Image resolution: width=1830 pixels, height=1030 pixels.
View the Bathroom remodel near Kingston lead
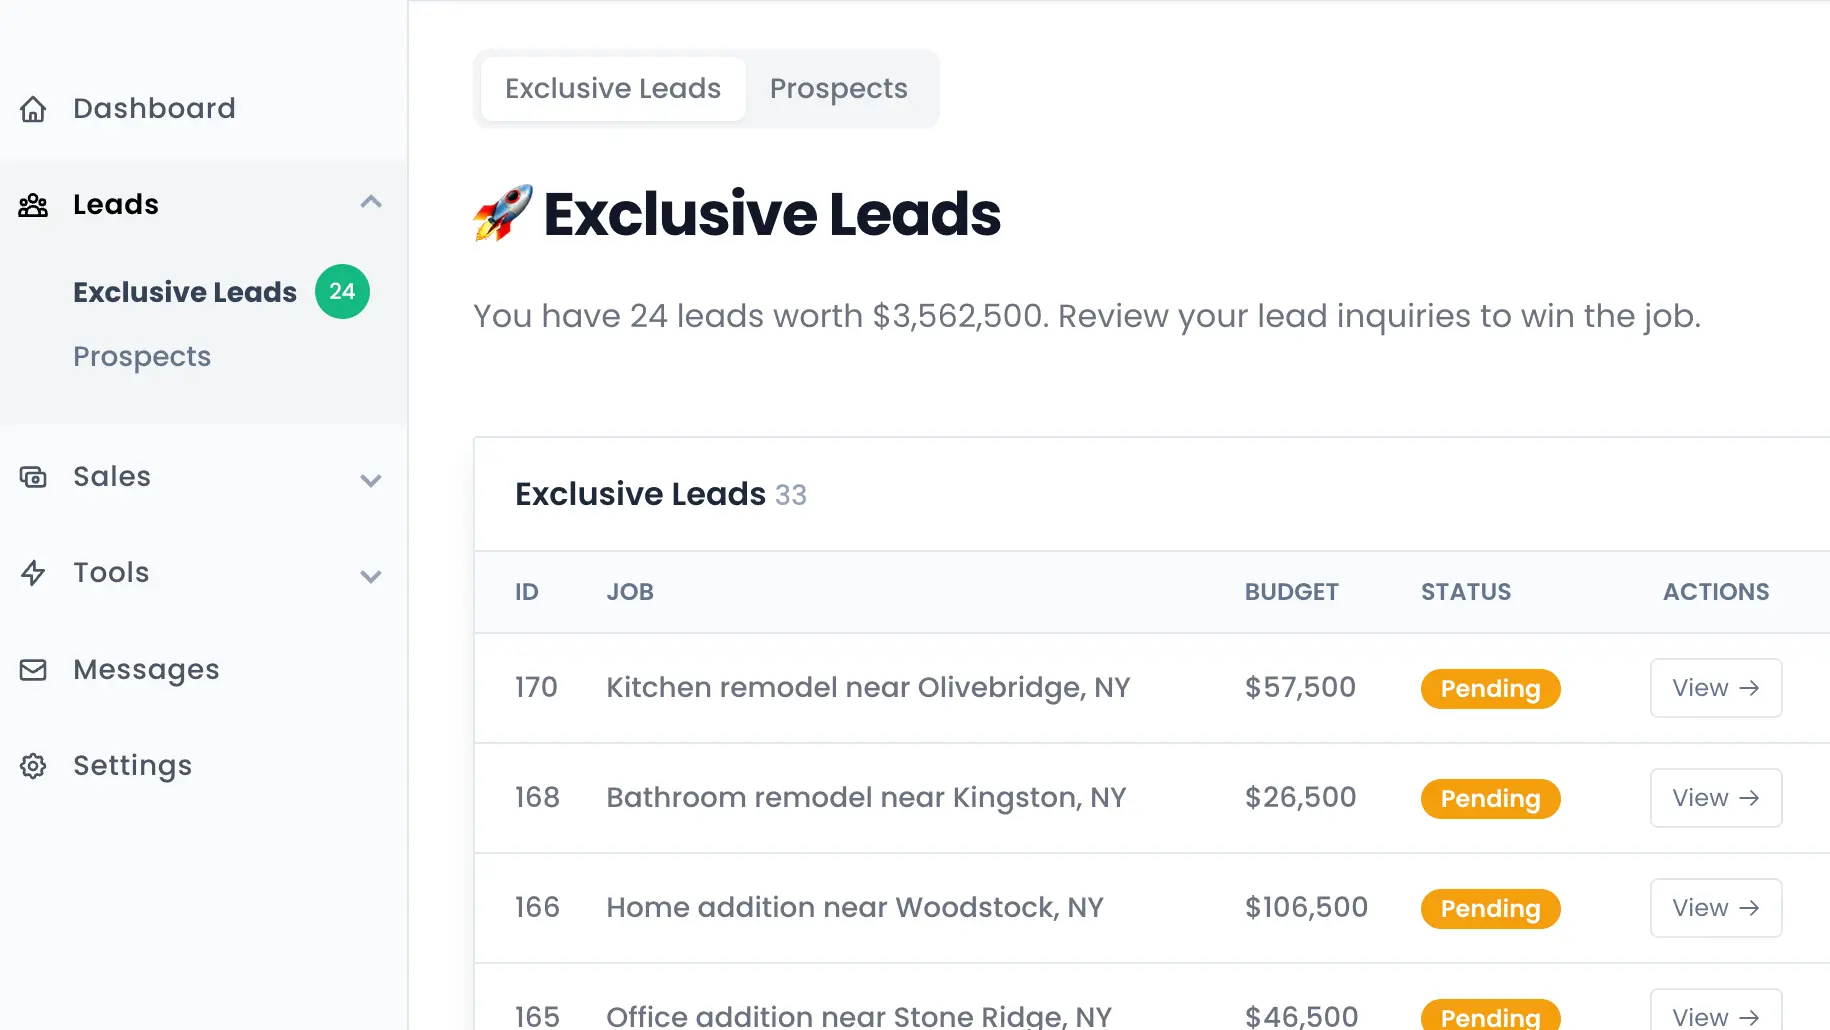1714,797
